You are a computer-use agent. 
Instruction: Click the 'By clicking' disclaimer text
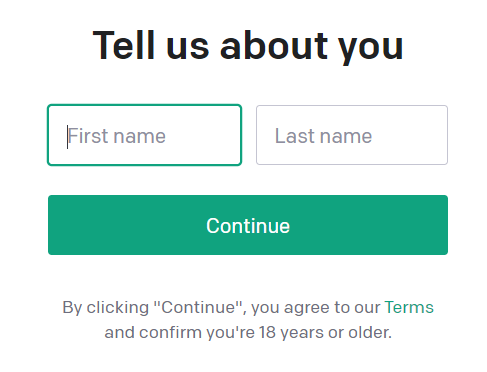coord(105,307)
